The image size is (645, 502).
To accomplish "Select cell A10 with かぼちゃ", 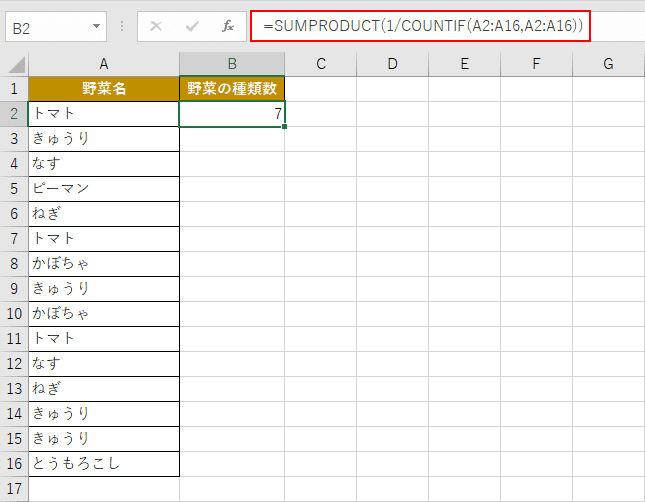I will (x=104, y=314).
